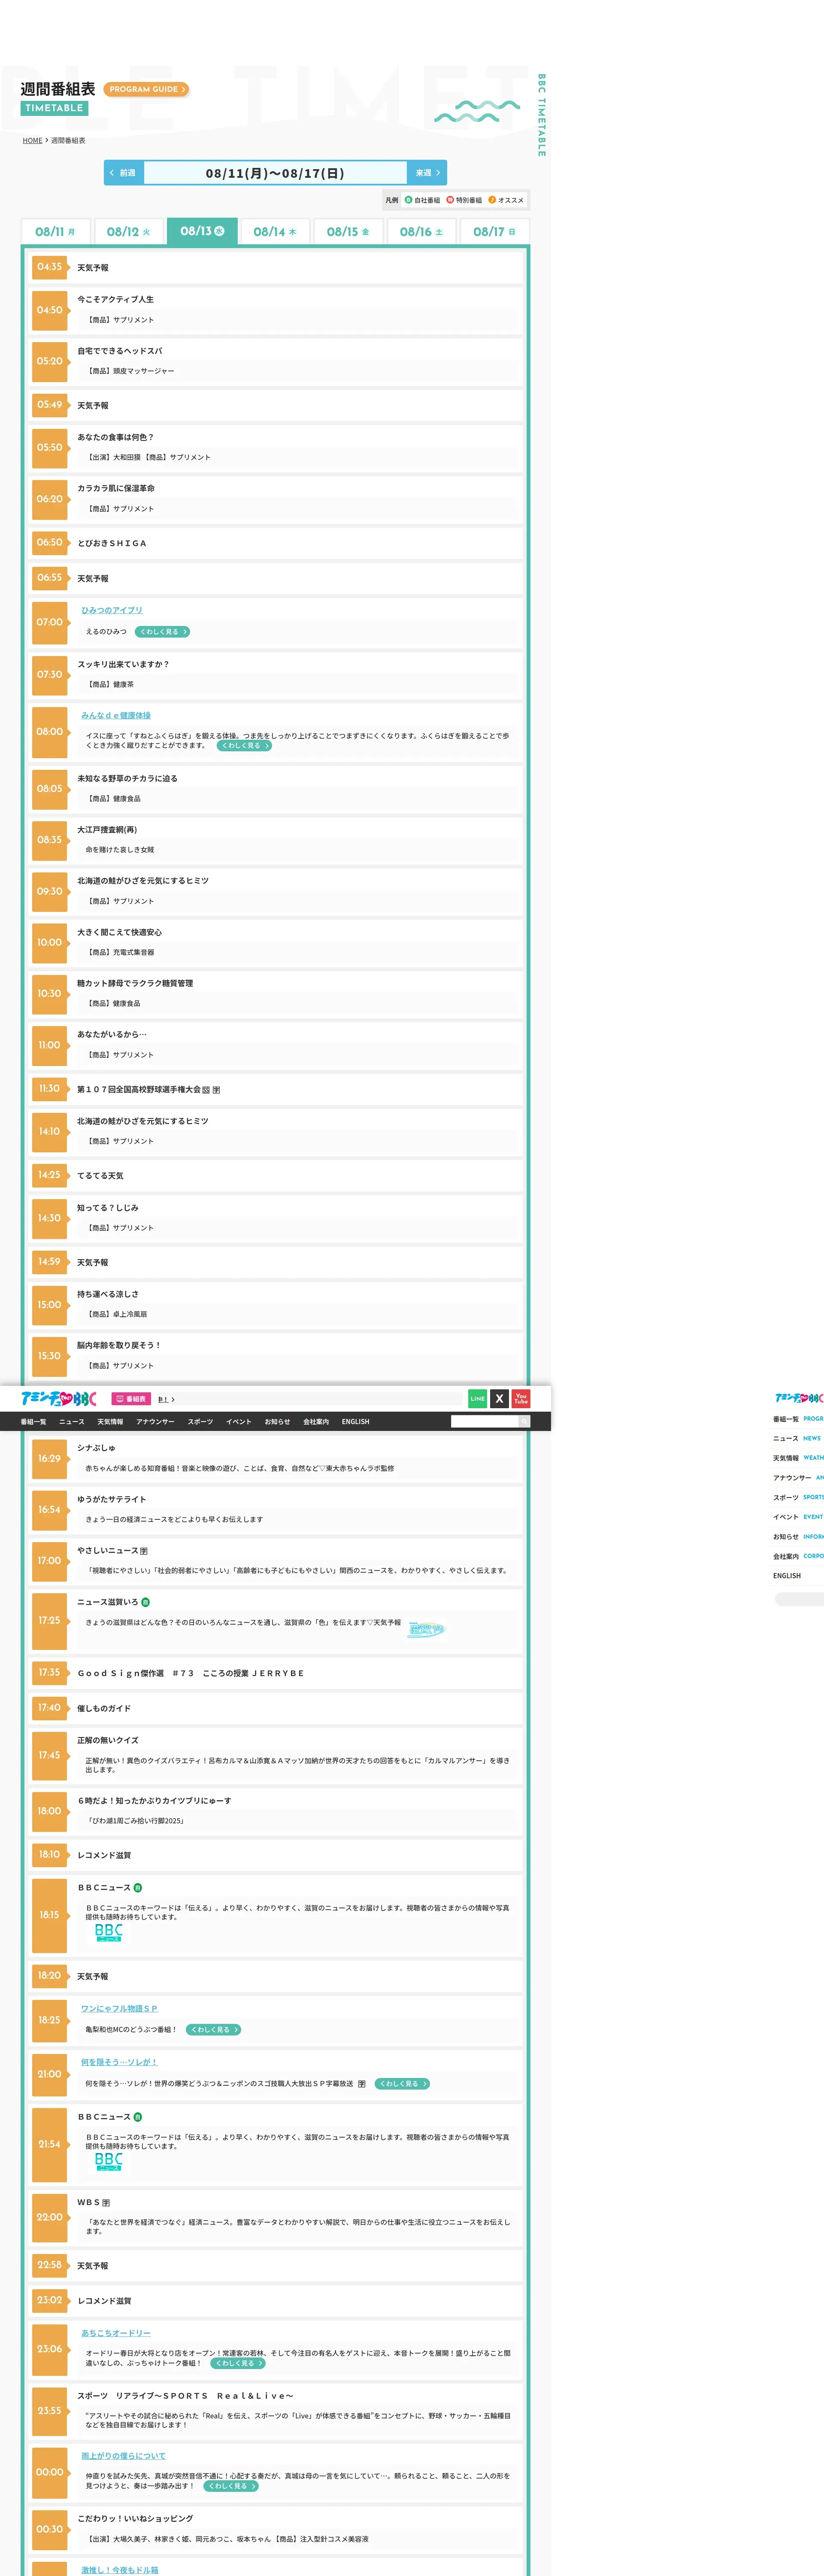Go to next week with 来週
The width and height of the screenshot is (824, 2576).
pos(427,173)
